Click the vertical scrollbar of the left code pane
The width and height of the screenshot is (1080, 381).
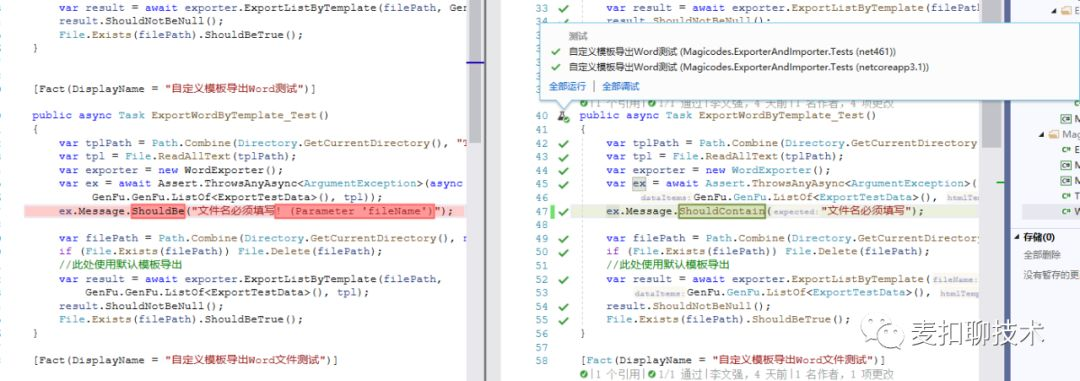(475, 190)
